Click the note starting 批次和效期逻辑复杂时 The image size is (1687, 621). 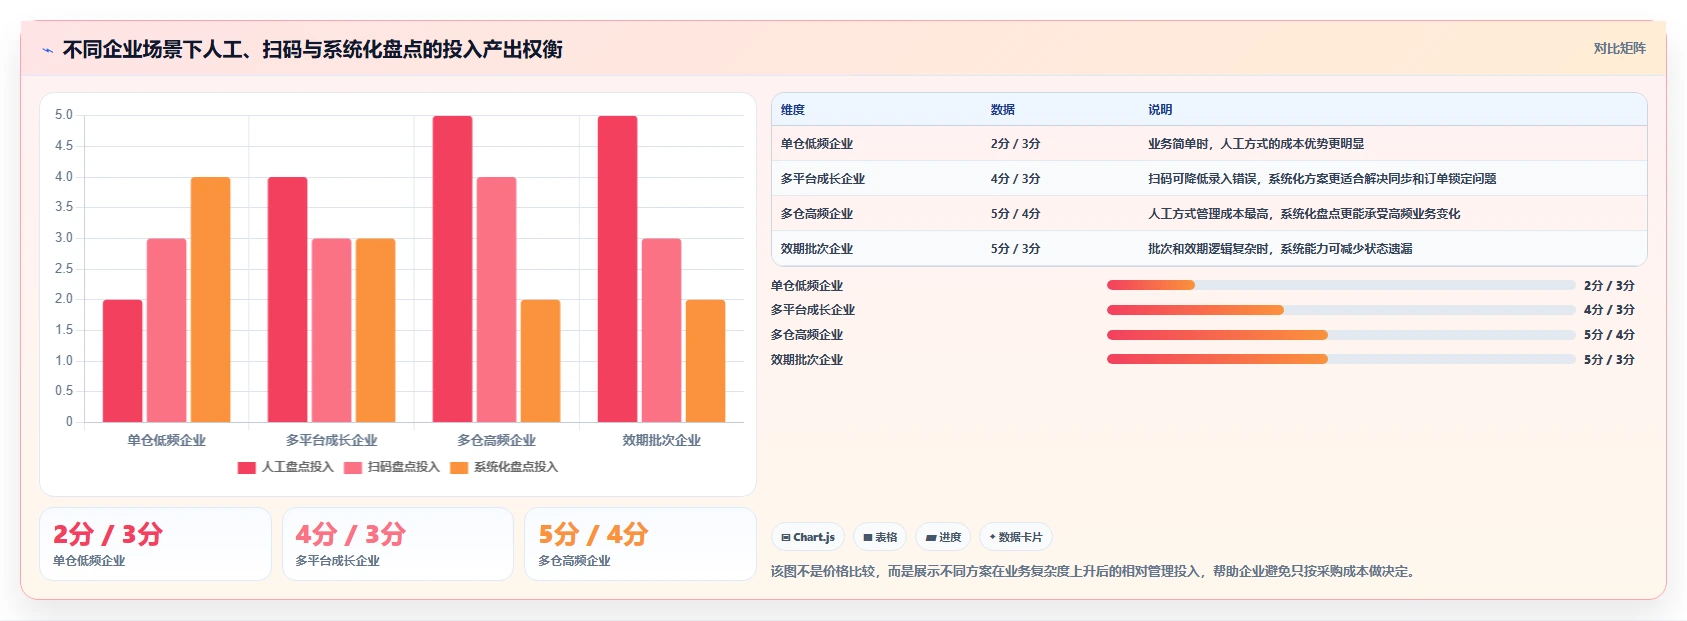tap(1280, 249)
